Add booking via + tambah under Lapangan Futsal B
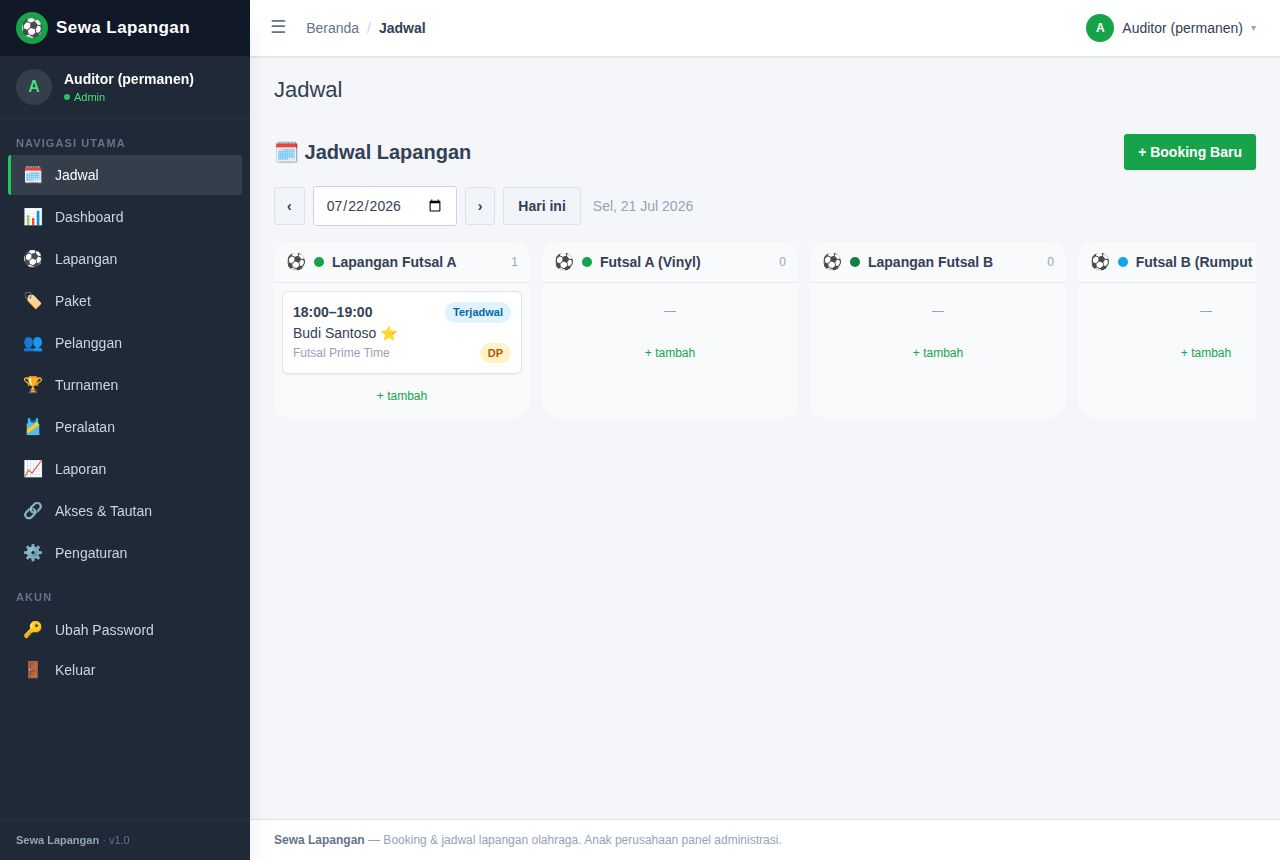Viewport: 1280px width, 860px height. 938,353
